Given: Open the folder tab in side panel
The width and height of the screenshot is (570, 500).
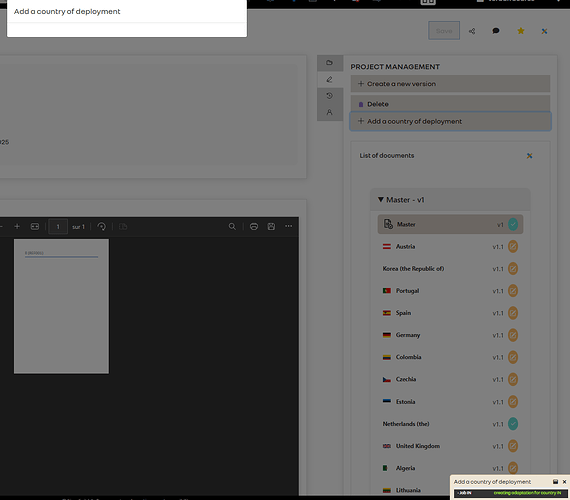Looking at the screenshot, I should [330, 63].
